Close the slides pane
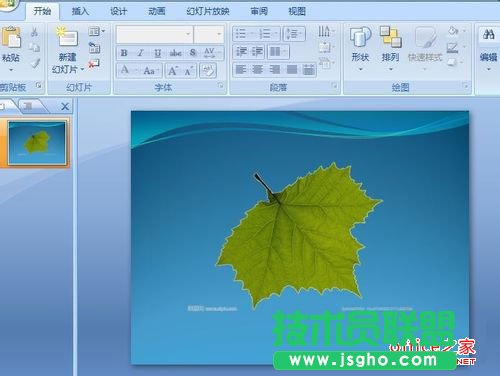Image resolution: width=500 pixels, height=376 pixels. pos(65,106)
